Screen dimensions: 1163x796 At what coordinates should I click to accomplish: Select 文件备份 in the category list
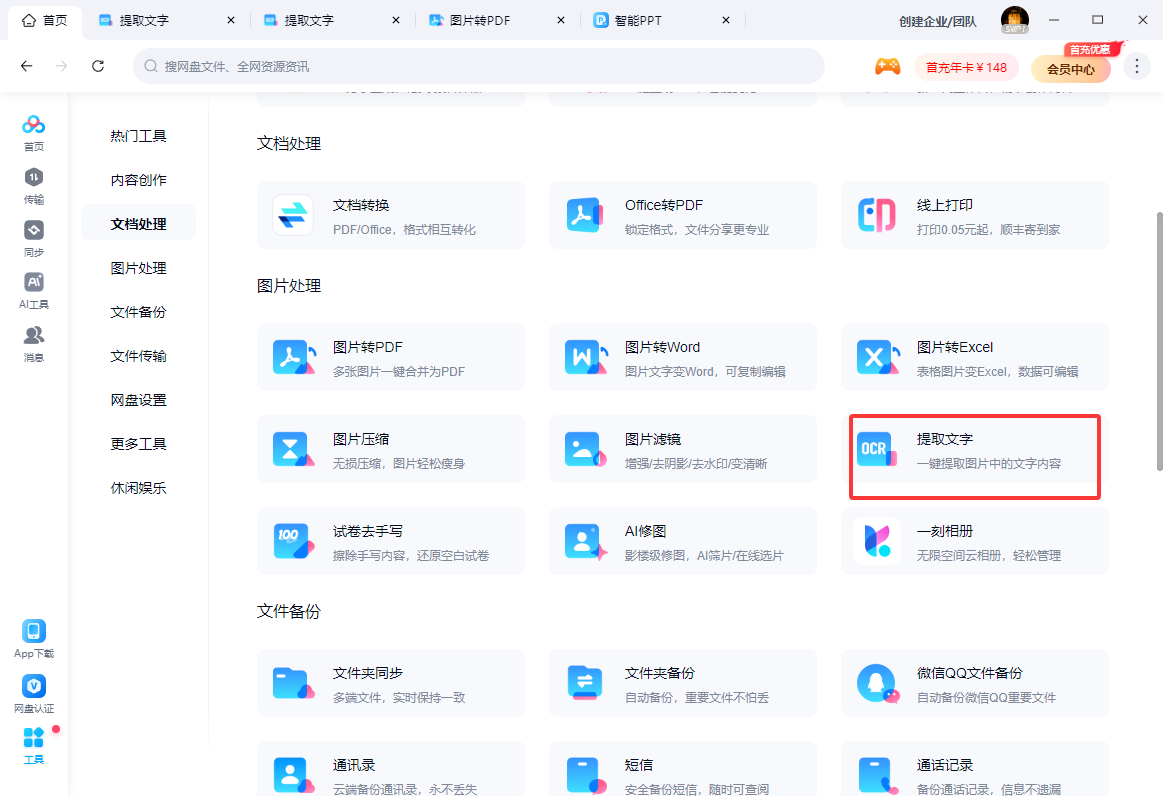pos(138,312)
